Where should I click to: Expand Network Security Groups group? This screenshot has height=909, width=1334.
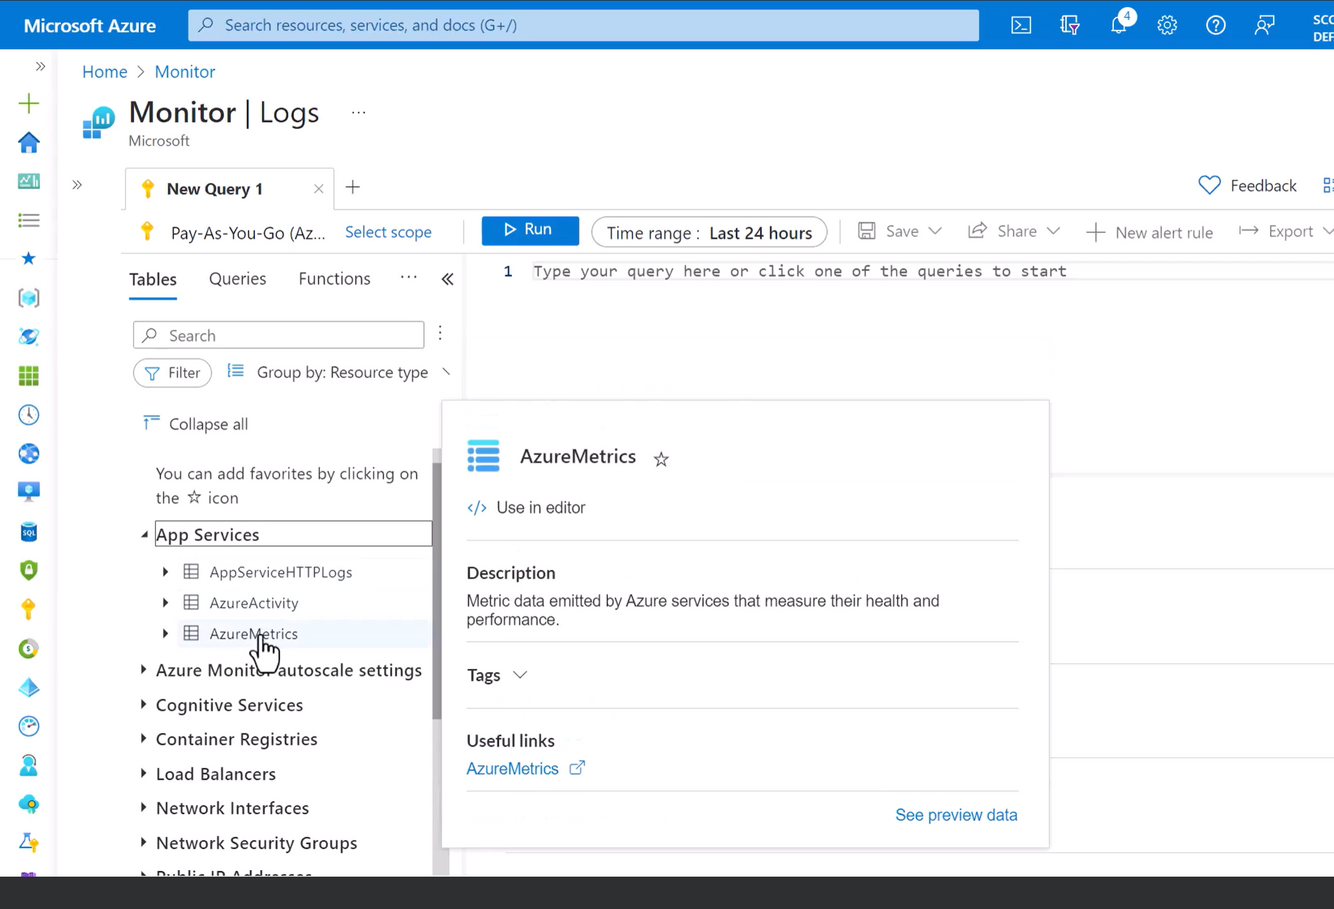[x=144, y=843]
